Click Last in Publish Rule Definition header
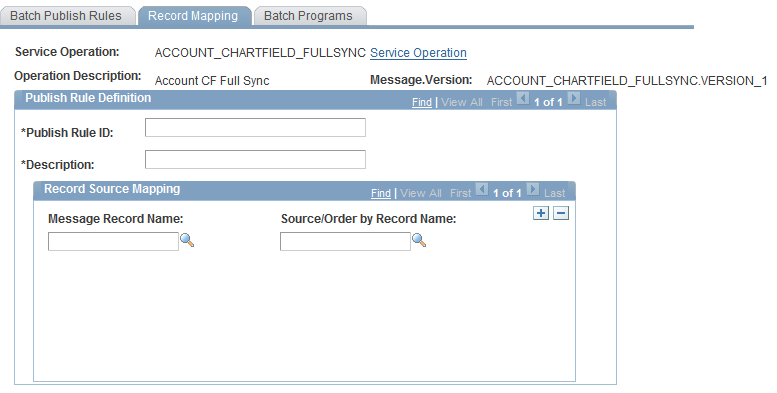The height and width of the screenshot is (393, 777). coord(596,102)
